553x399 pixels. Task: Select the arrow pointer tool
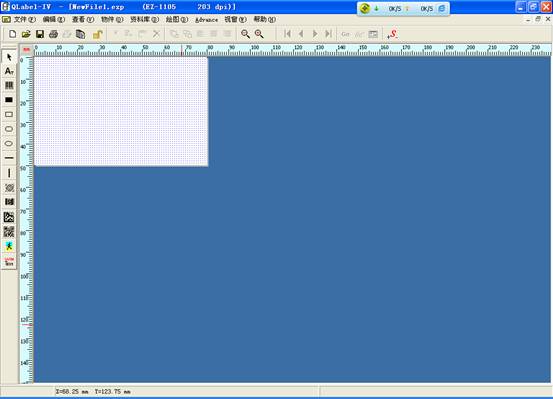(x=9, y=57)
